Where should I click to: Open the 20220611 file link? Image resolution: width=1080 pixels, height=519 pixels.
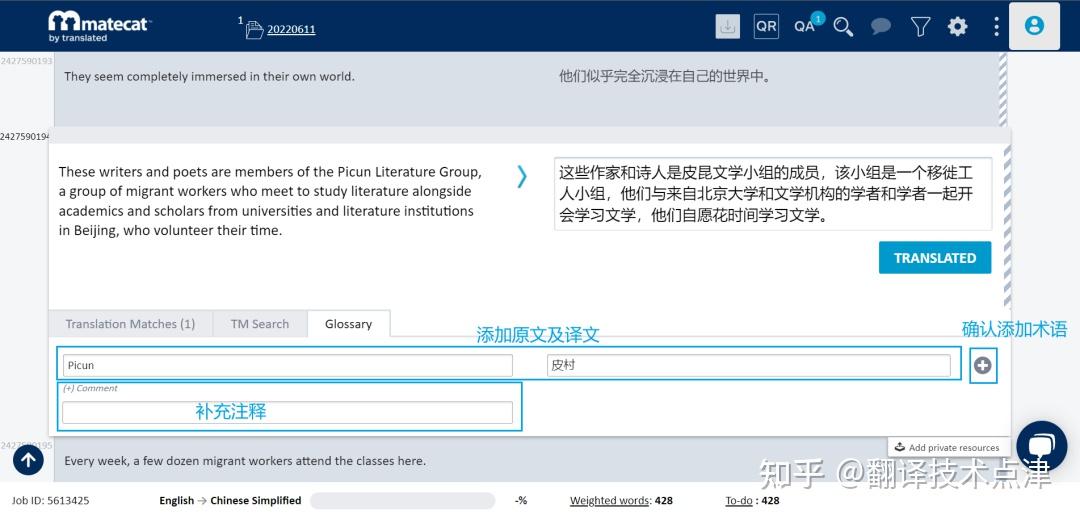[291, 29]
